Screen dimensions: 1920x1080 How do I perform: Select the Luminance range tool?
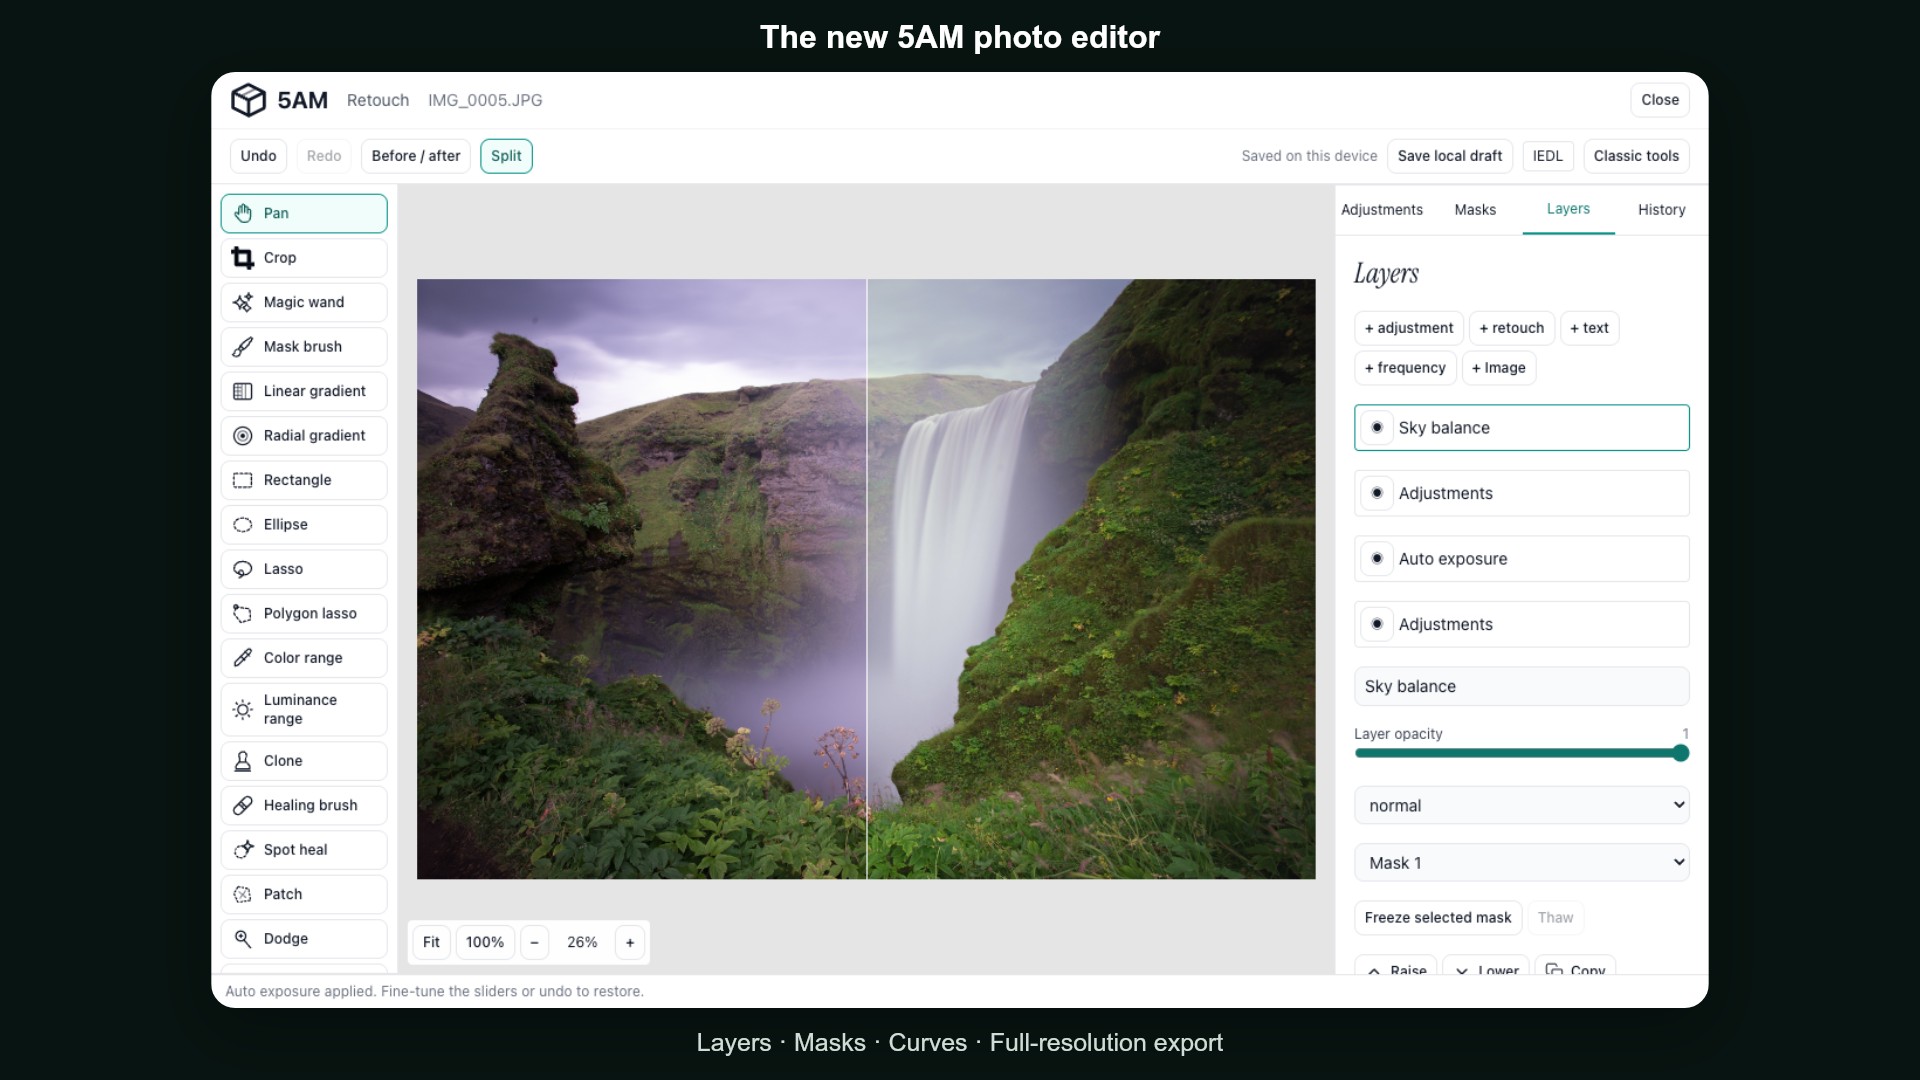(x=304, y=709)
